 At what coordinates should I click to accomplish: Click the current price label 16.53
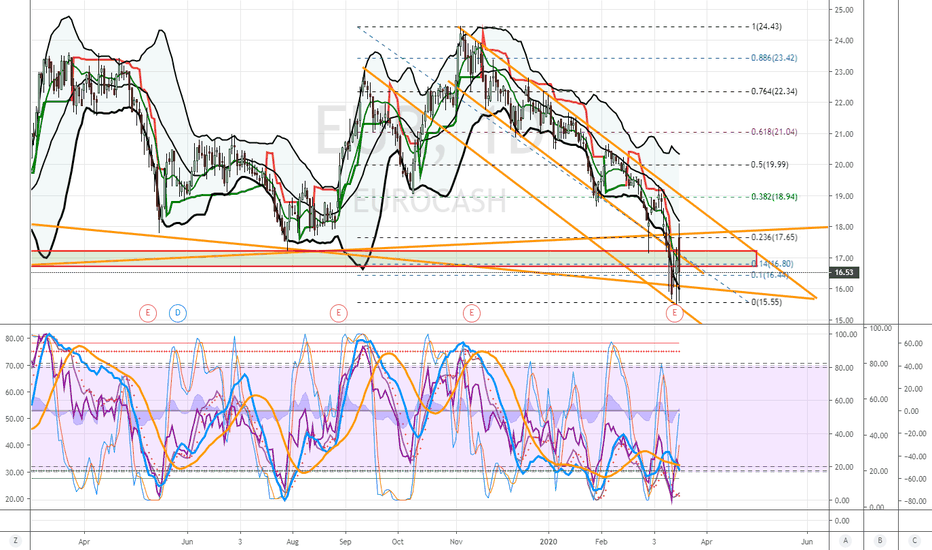coord(844,272)
